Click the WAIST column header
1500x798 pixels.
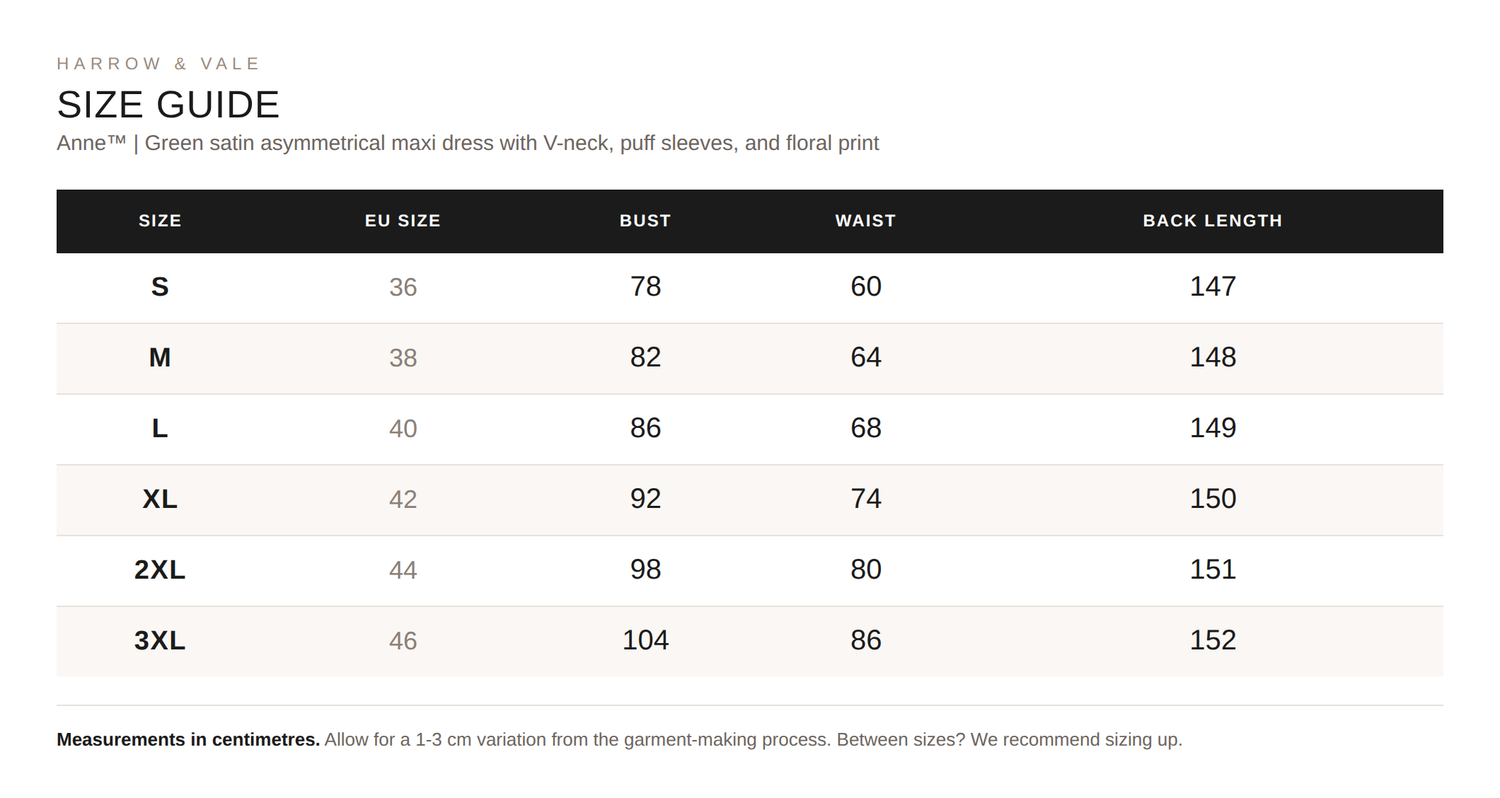click(x=866, y=221)
